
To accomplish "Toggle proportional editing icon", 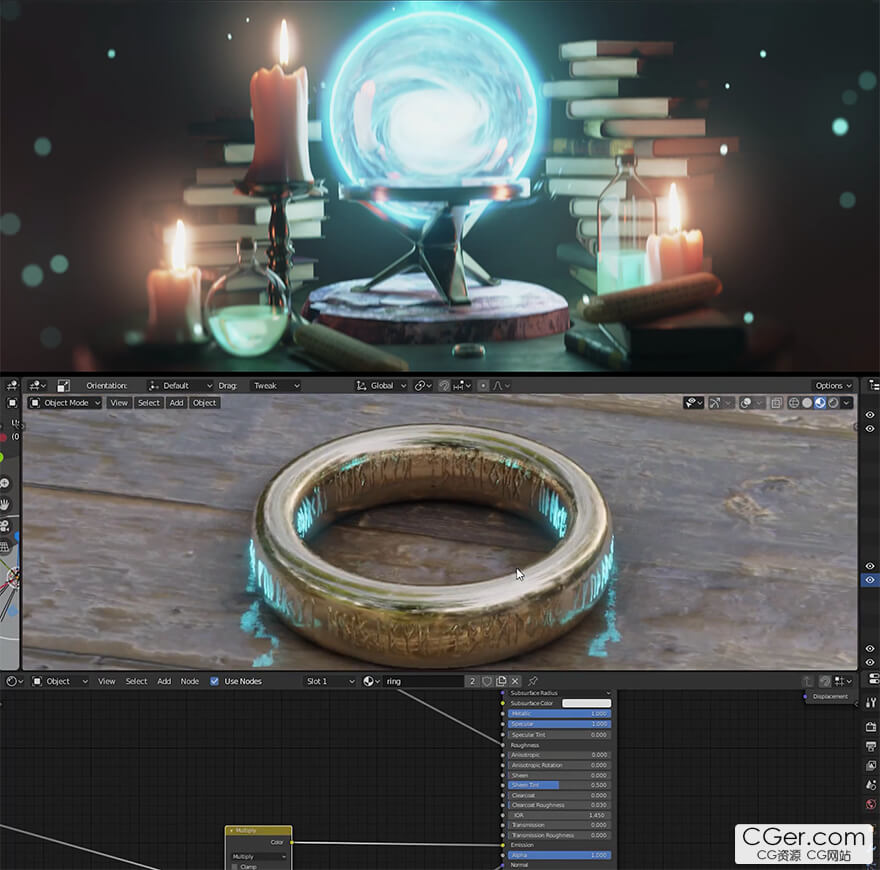I will 483,385.
